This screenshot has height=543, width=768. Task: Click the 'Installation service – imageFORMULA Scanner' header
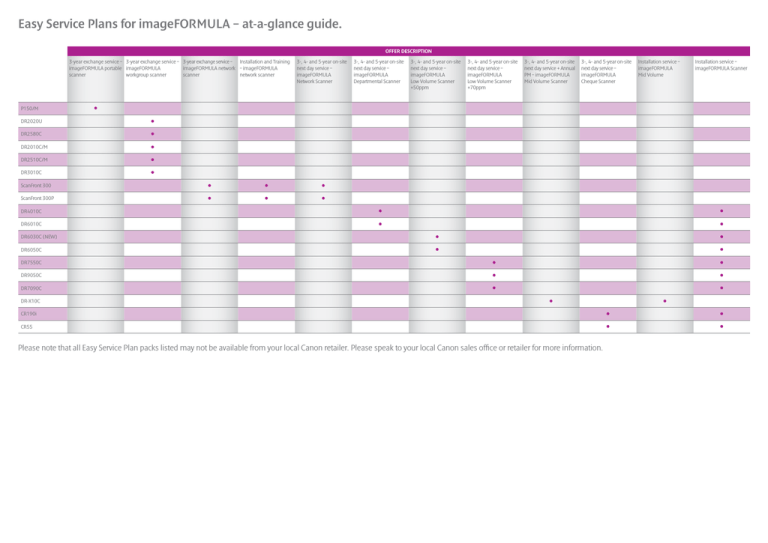tap(721, 65)
